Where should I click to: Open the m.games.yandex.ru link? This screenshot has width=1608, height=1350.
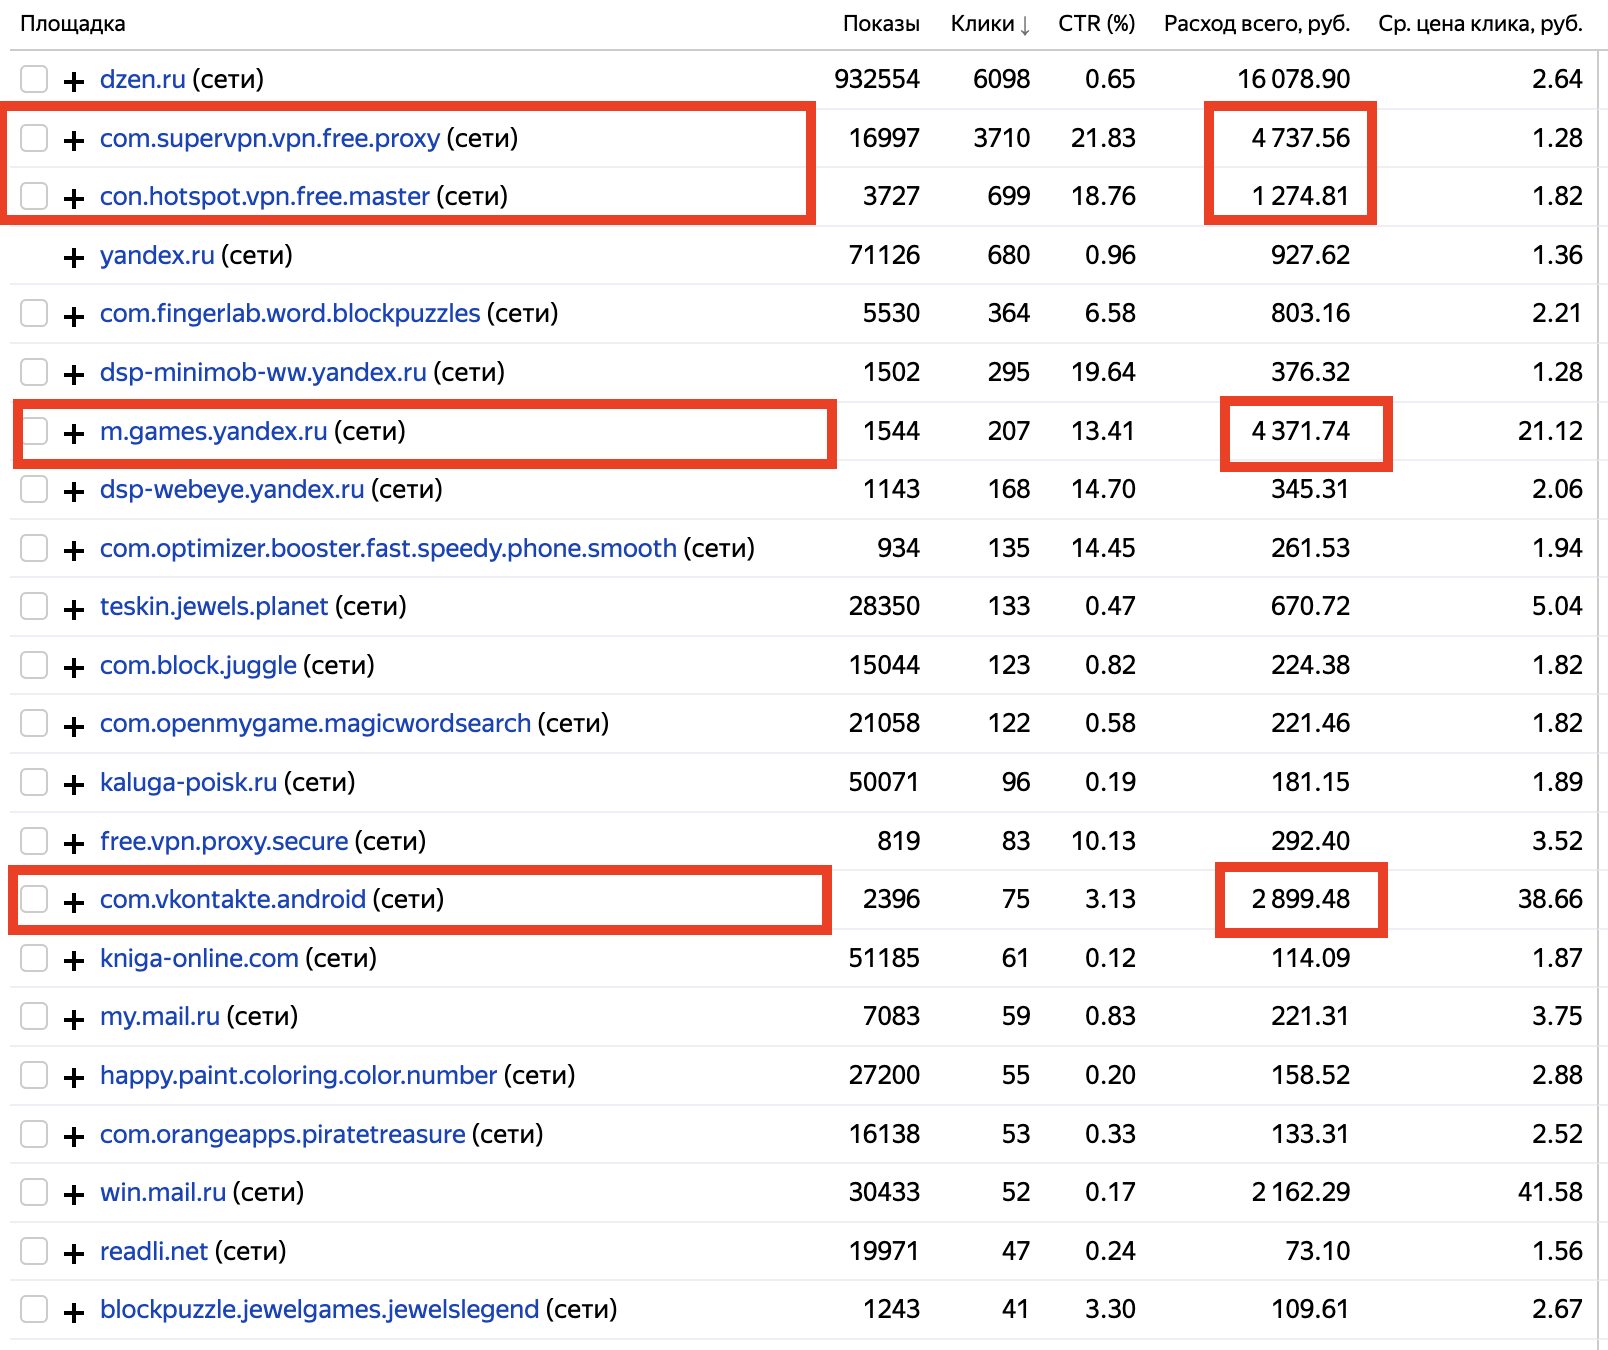[x=214, y=431]
